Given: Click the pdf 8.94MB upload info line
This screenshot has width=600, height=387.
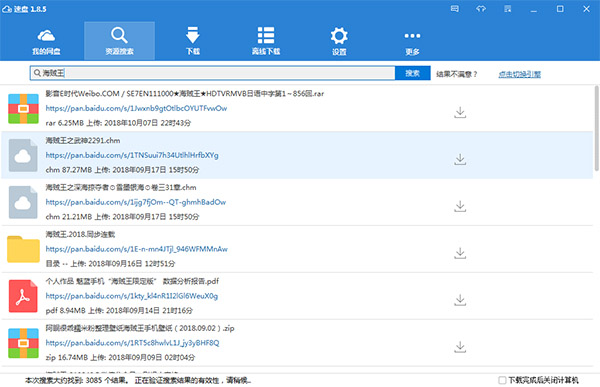Looking at the screenshot, I should coord(119,310).
